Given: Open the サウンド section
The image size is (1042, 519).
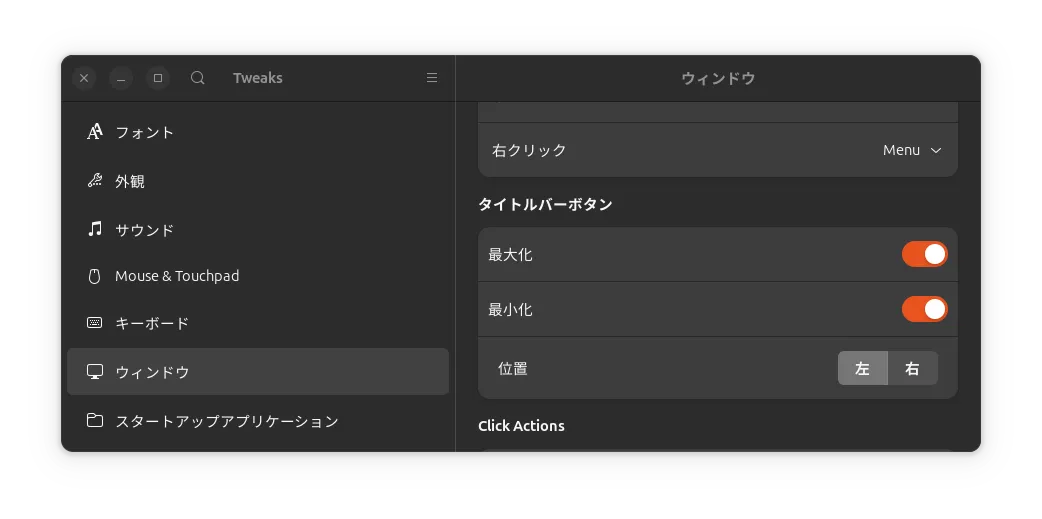Looking at the screenshot, I should tap(258, 230).
